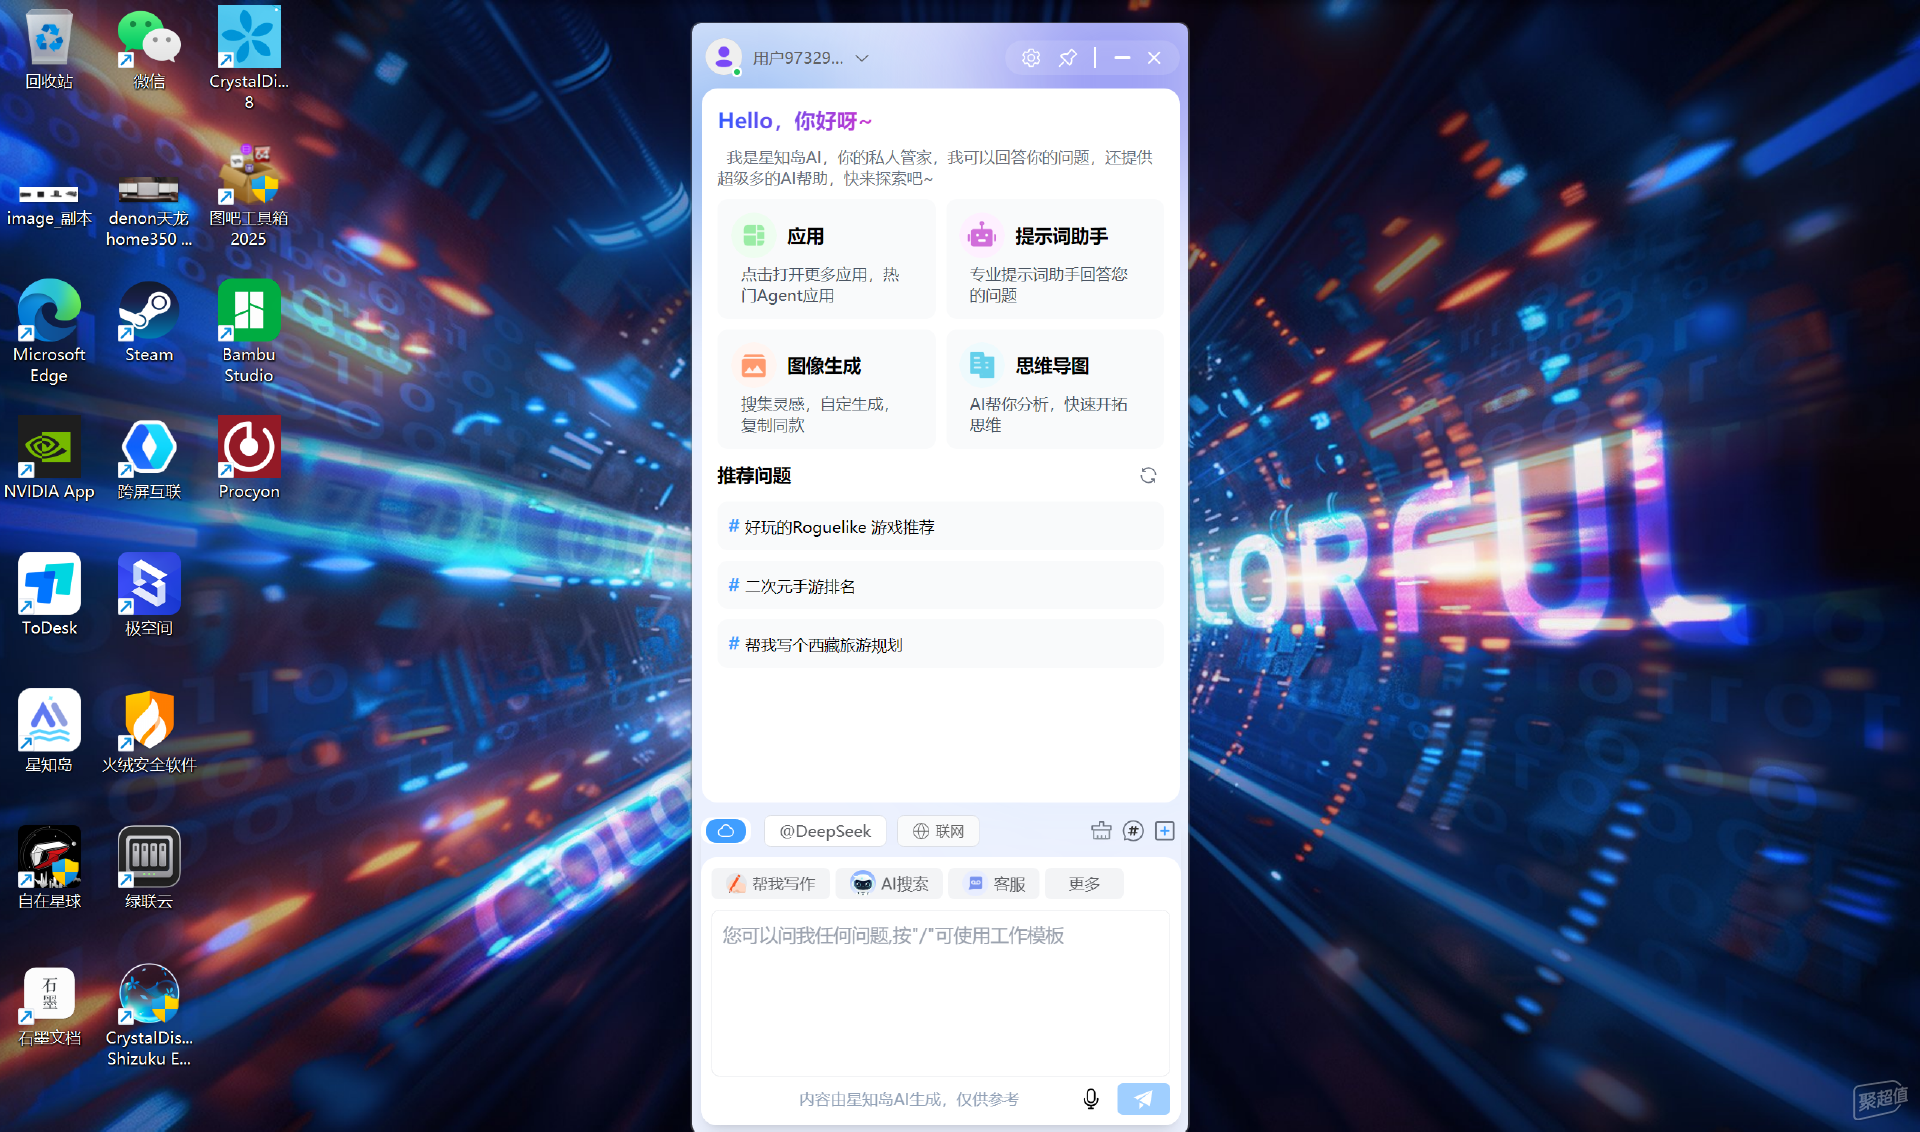Open 自在星球 desktop shortcut
This screenshot has width=1920, height=1132.
49,868
